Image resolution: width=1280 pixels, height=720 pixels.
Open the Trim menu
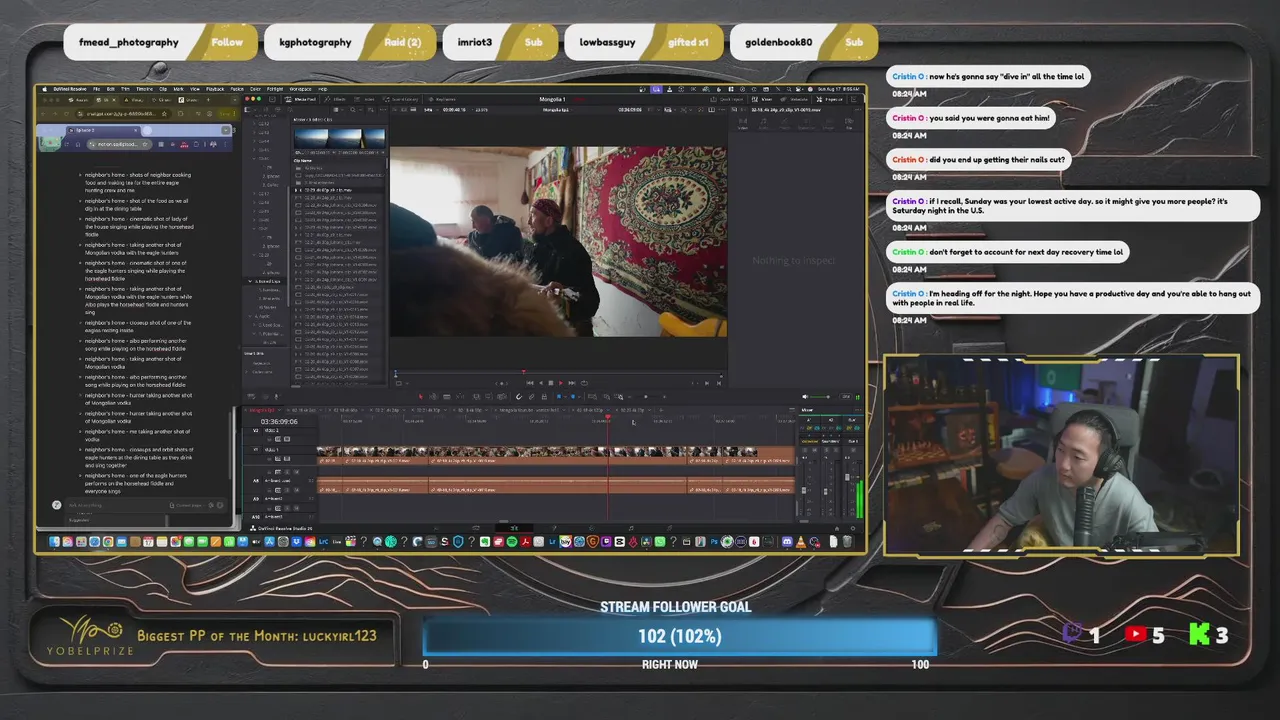pyautogui.click(x=125, y=89)
